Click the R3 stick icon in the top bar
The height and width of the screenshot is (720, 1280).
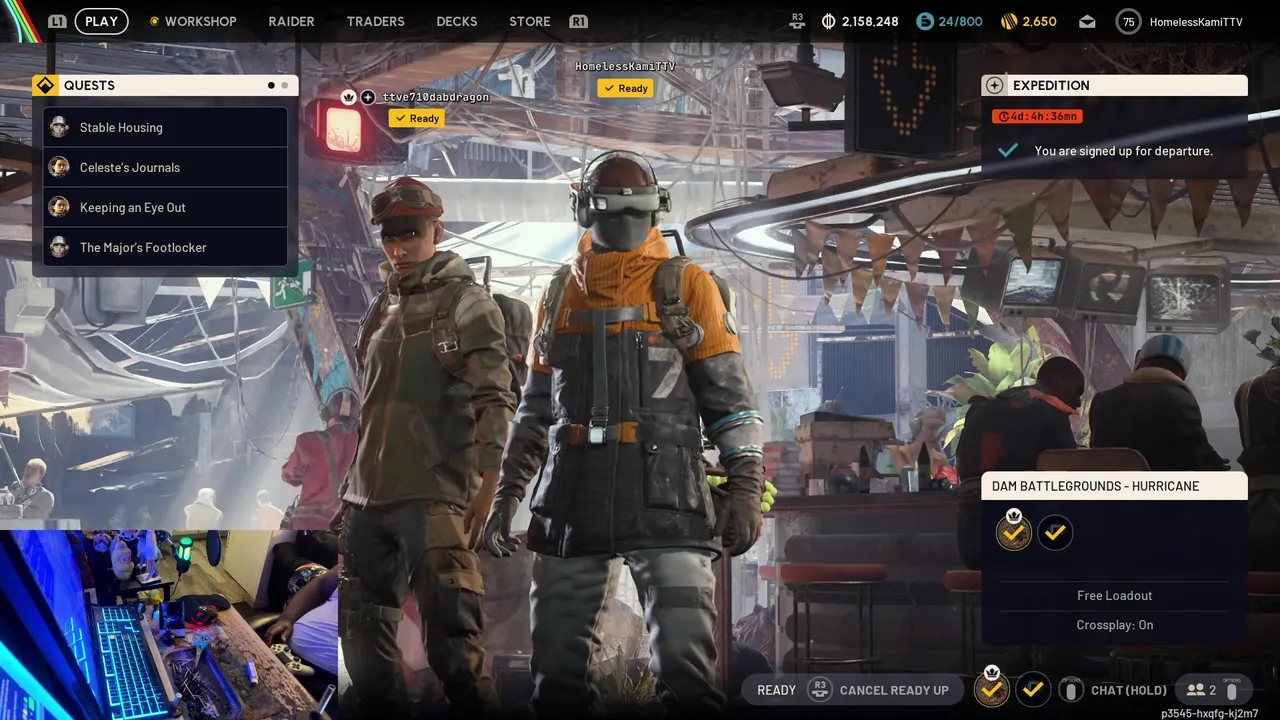[x=797, y=20]
